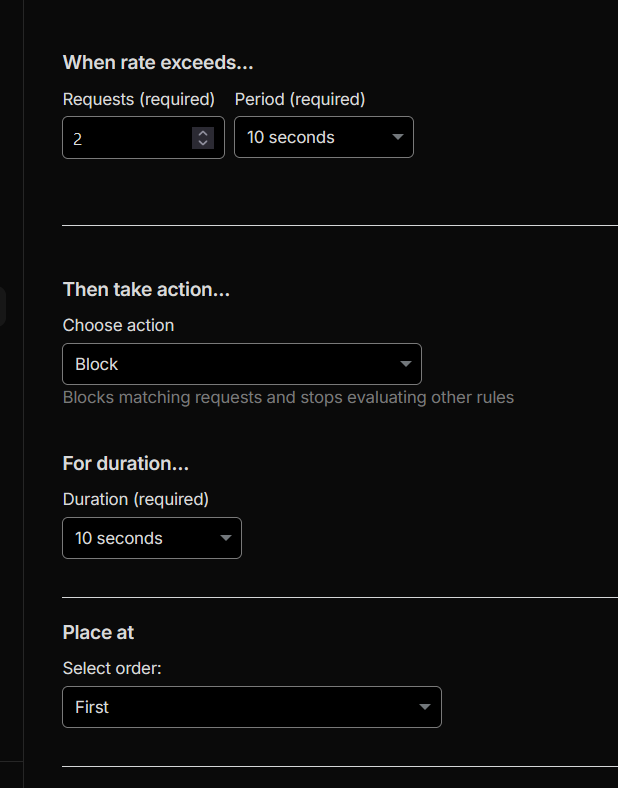The width and height of the screenshot is (618, 788).
Task: Click the Requests (required) label
Action: [139, 99]
